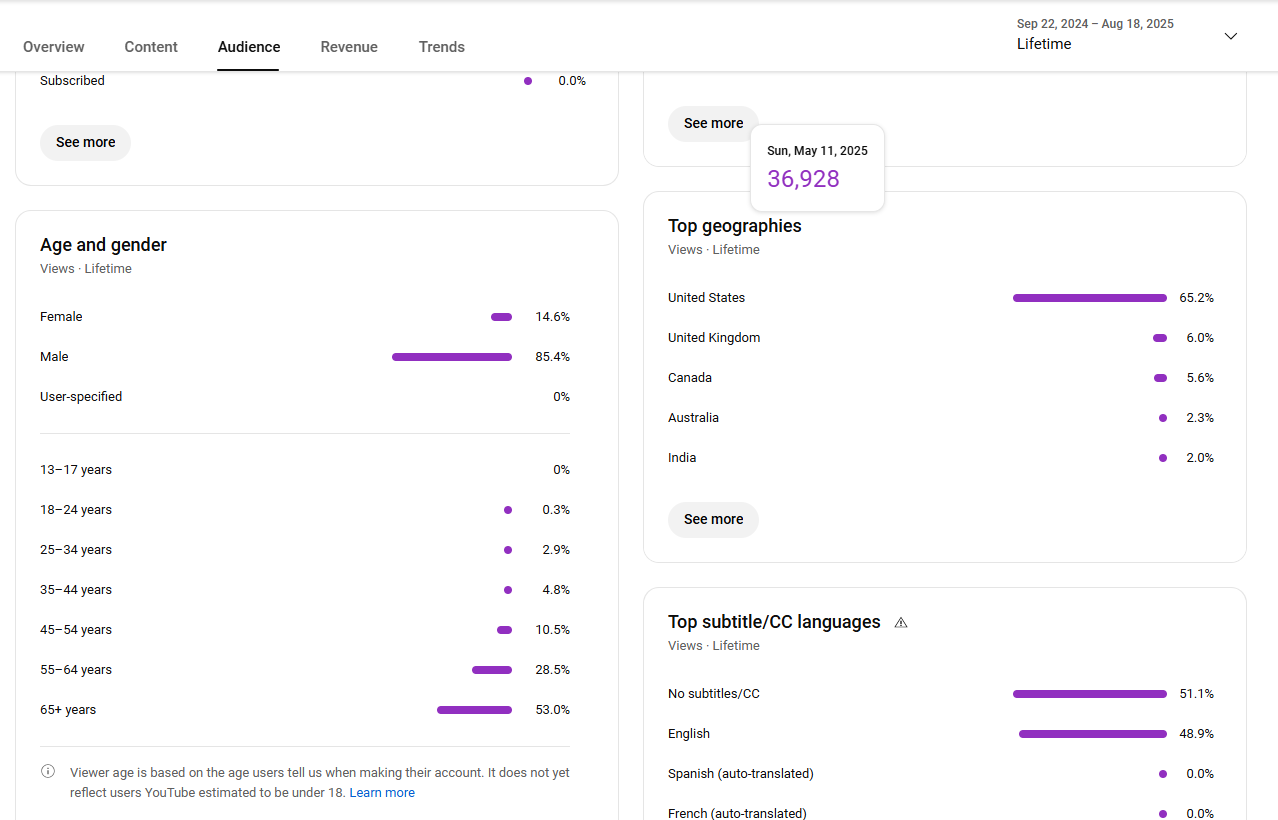Click the Age and gender heading
Screen dimensions: 1278x820
(x=103, y=245)
